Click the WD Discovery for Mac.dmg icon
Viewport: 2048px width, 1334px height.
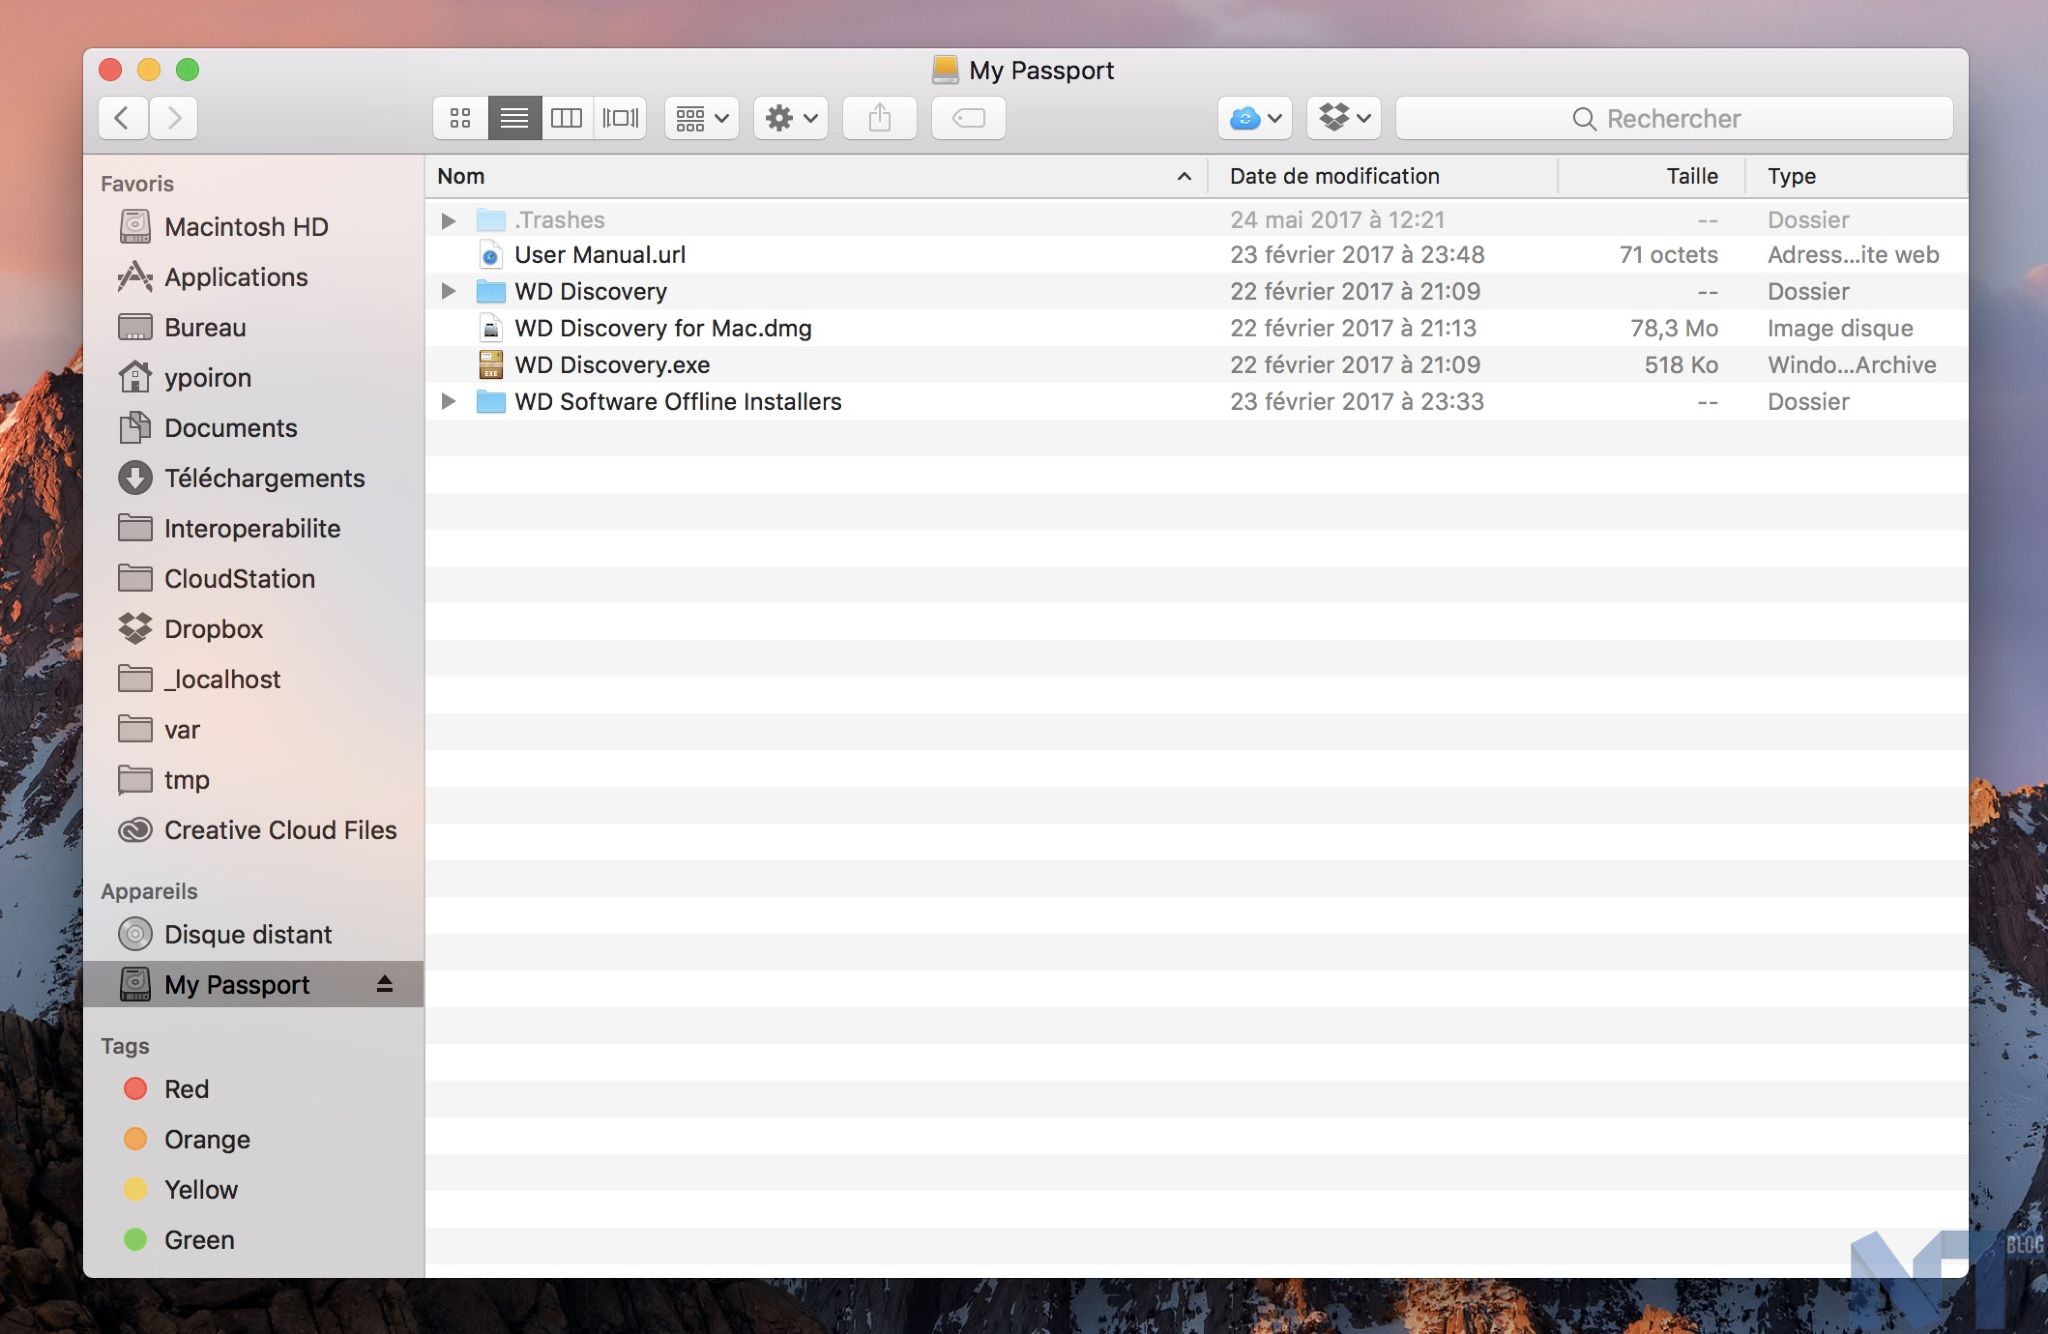pos(491,328)
